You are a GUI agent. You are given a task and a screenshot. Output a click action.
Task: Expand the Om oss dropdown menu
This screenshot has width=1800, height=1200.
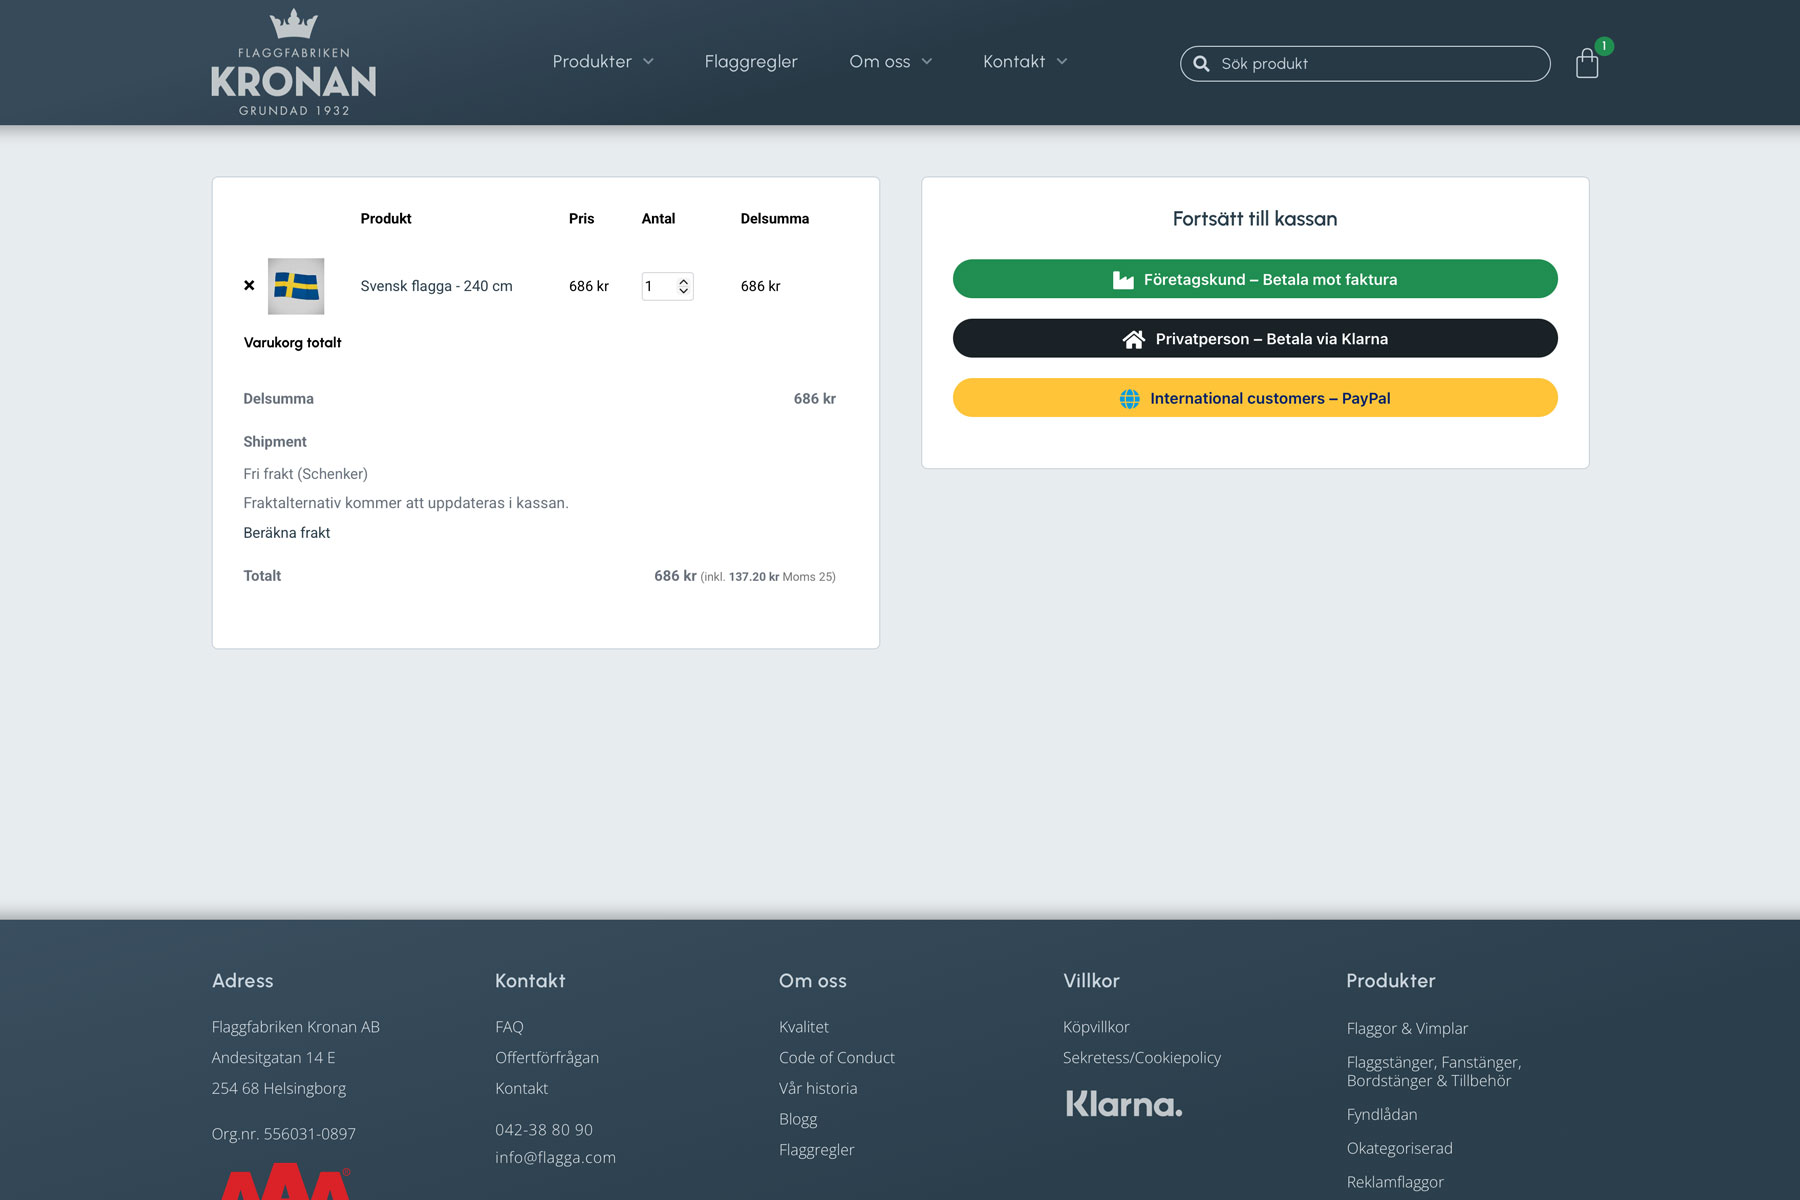(x=890, y=62)
